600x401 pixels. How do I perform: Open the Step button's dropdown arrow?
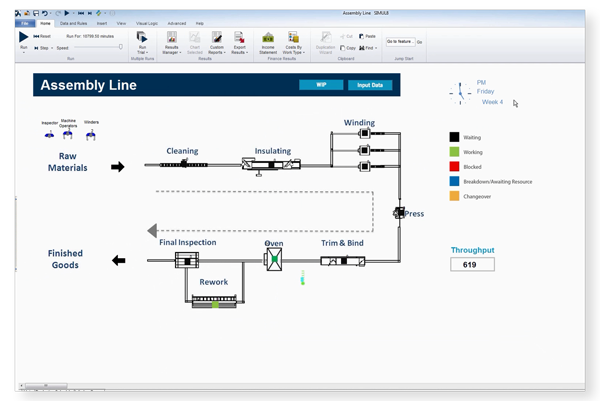(x=52, y=48)
